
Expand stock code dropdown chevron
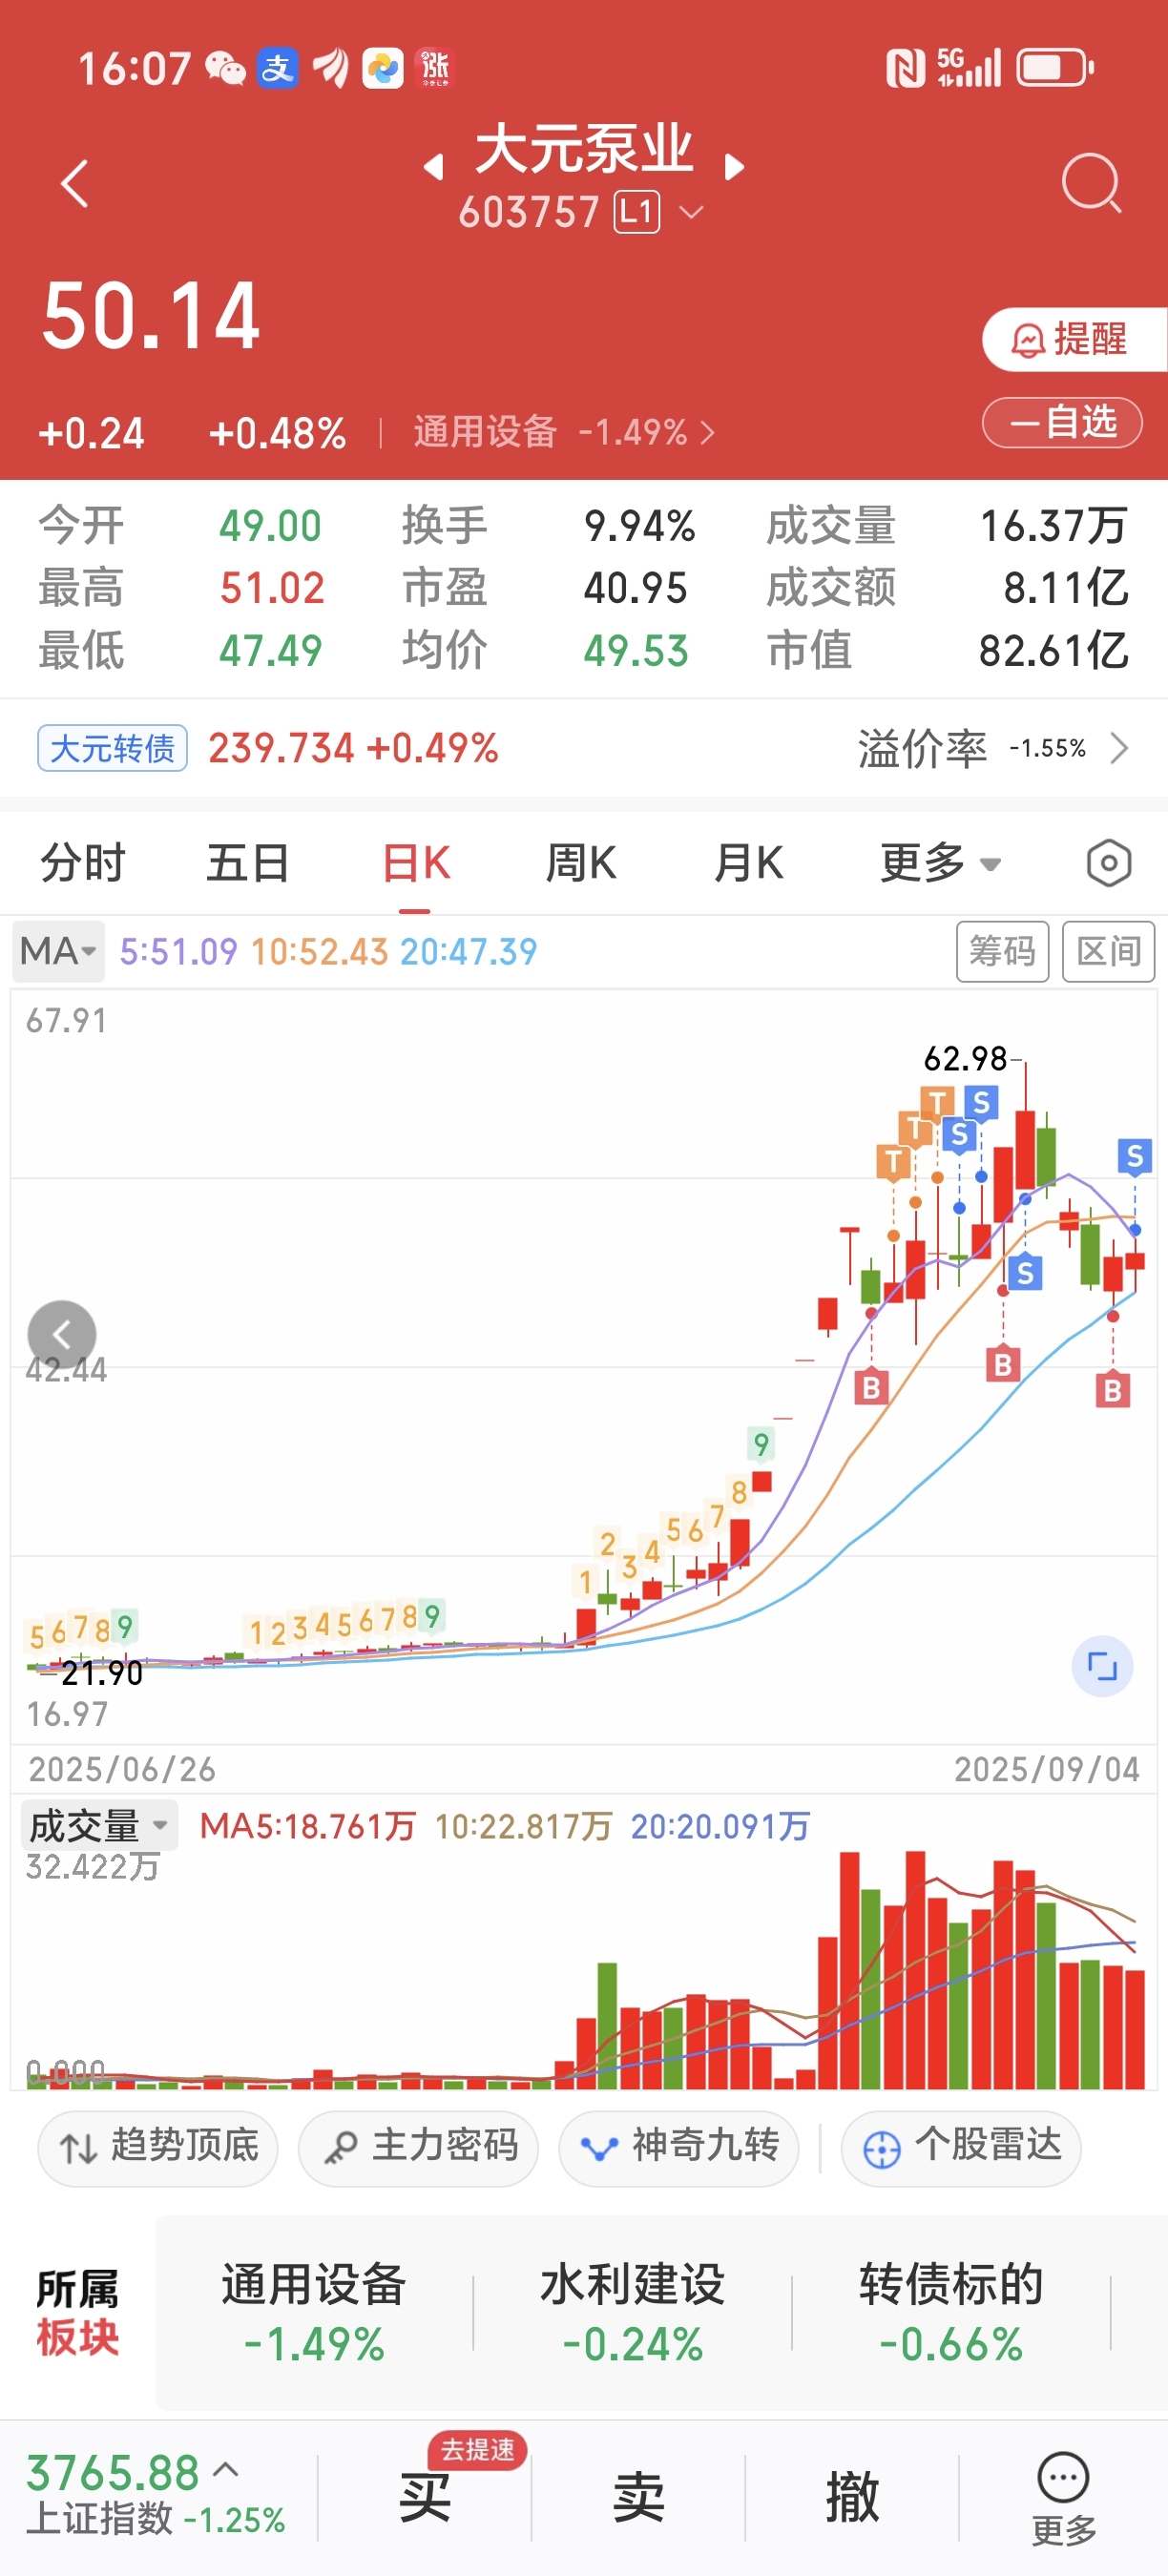click(691, 213)
